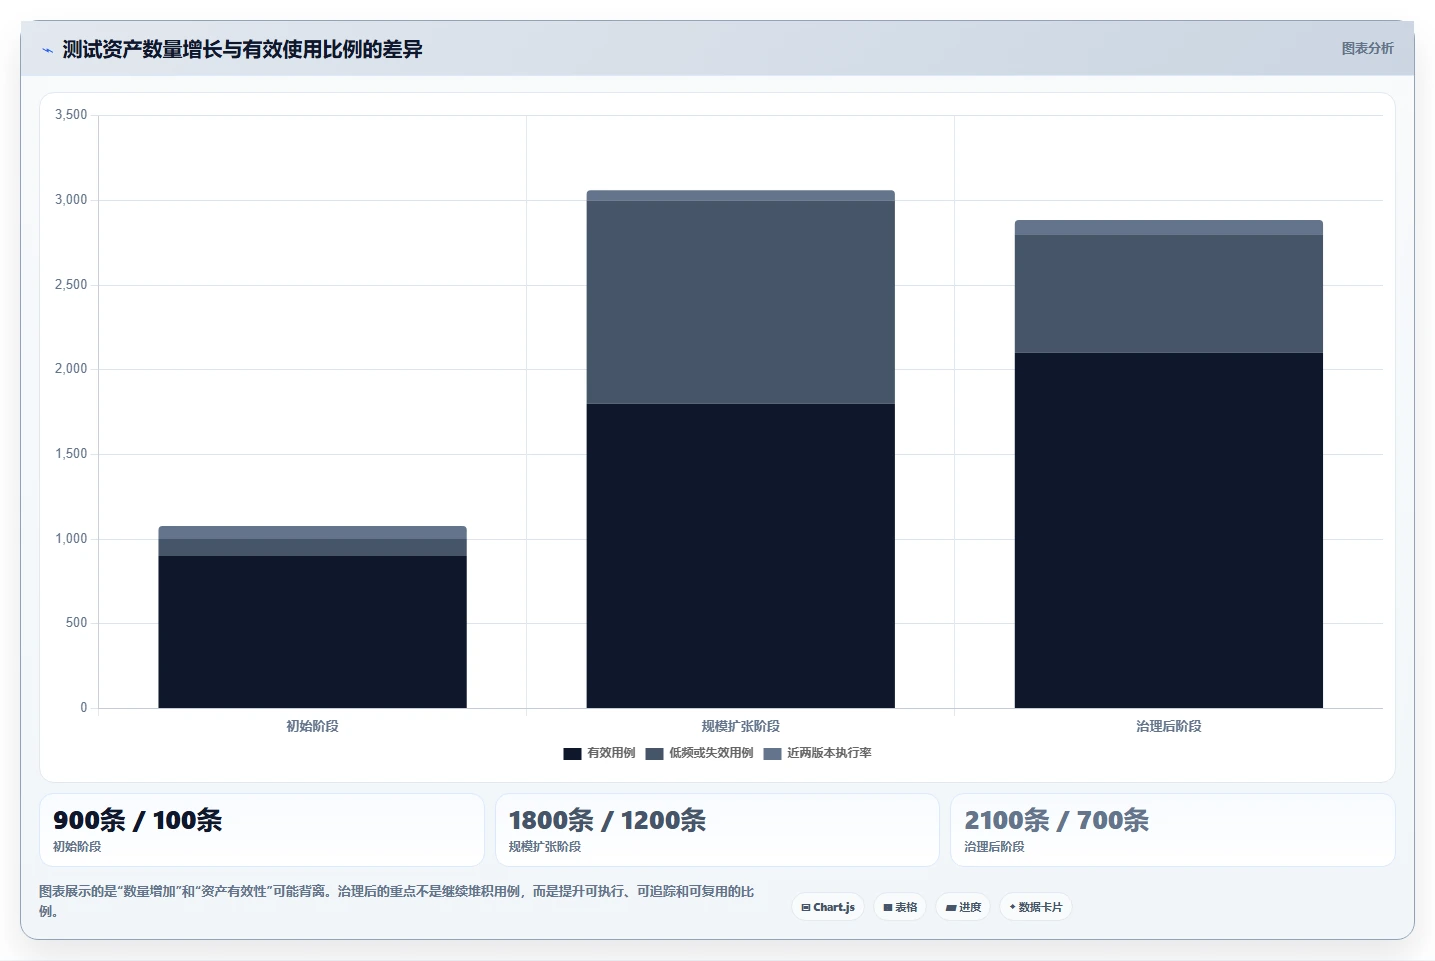The image size is (1435, 961).
Task: Click the 治理后阶段 caption under 2100条 card
Action: [x=994, y=846]
